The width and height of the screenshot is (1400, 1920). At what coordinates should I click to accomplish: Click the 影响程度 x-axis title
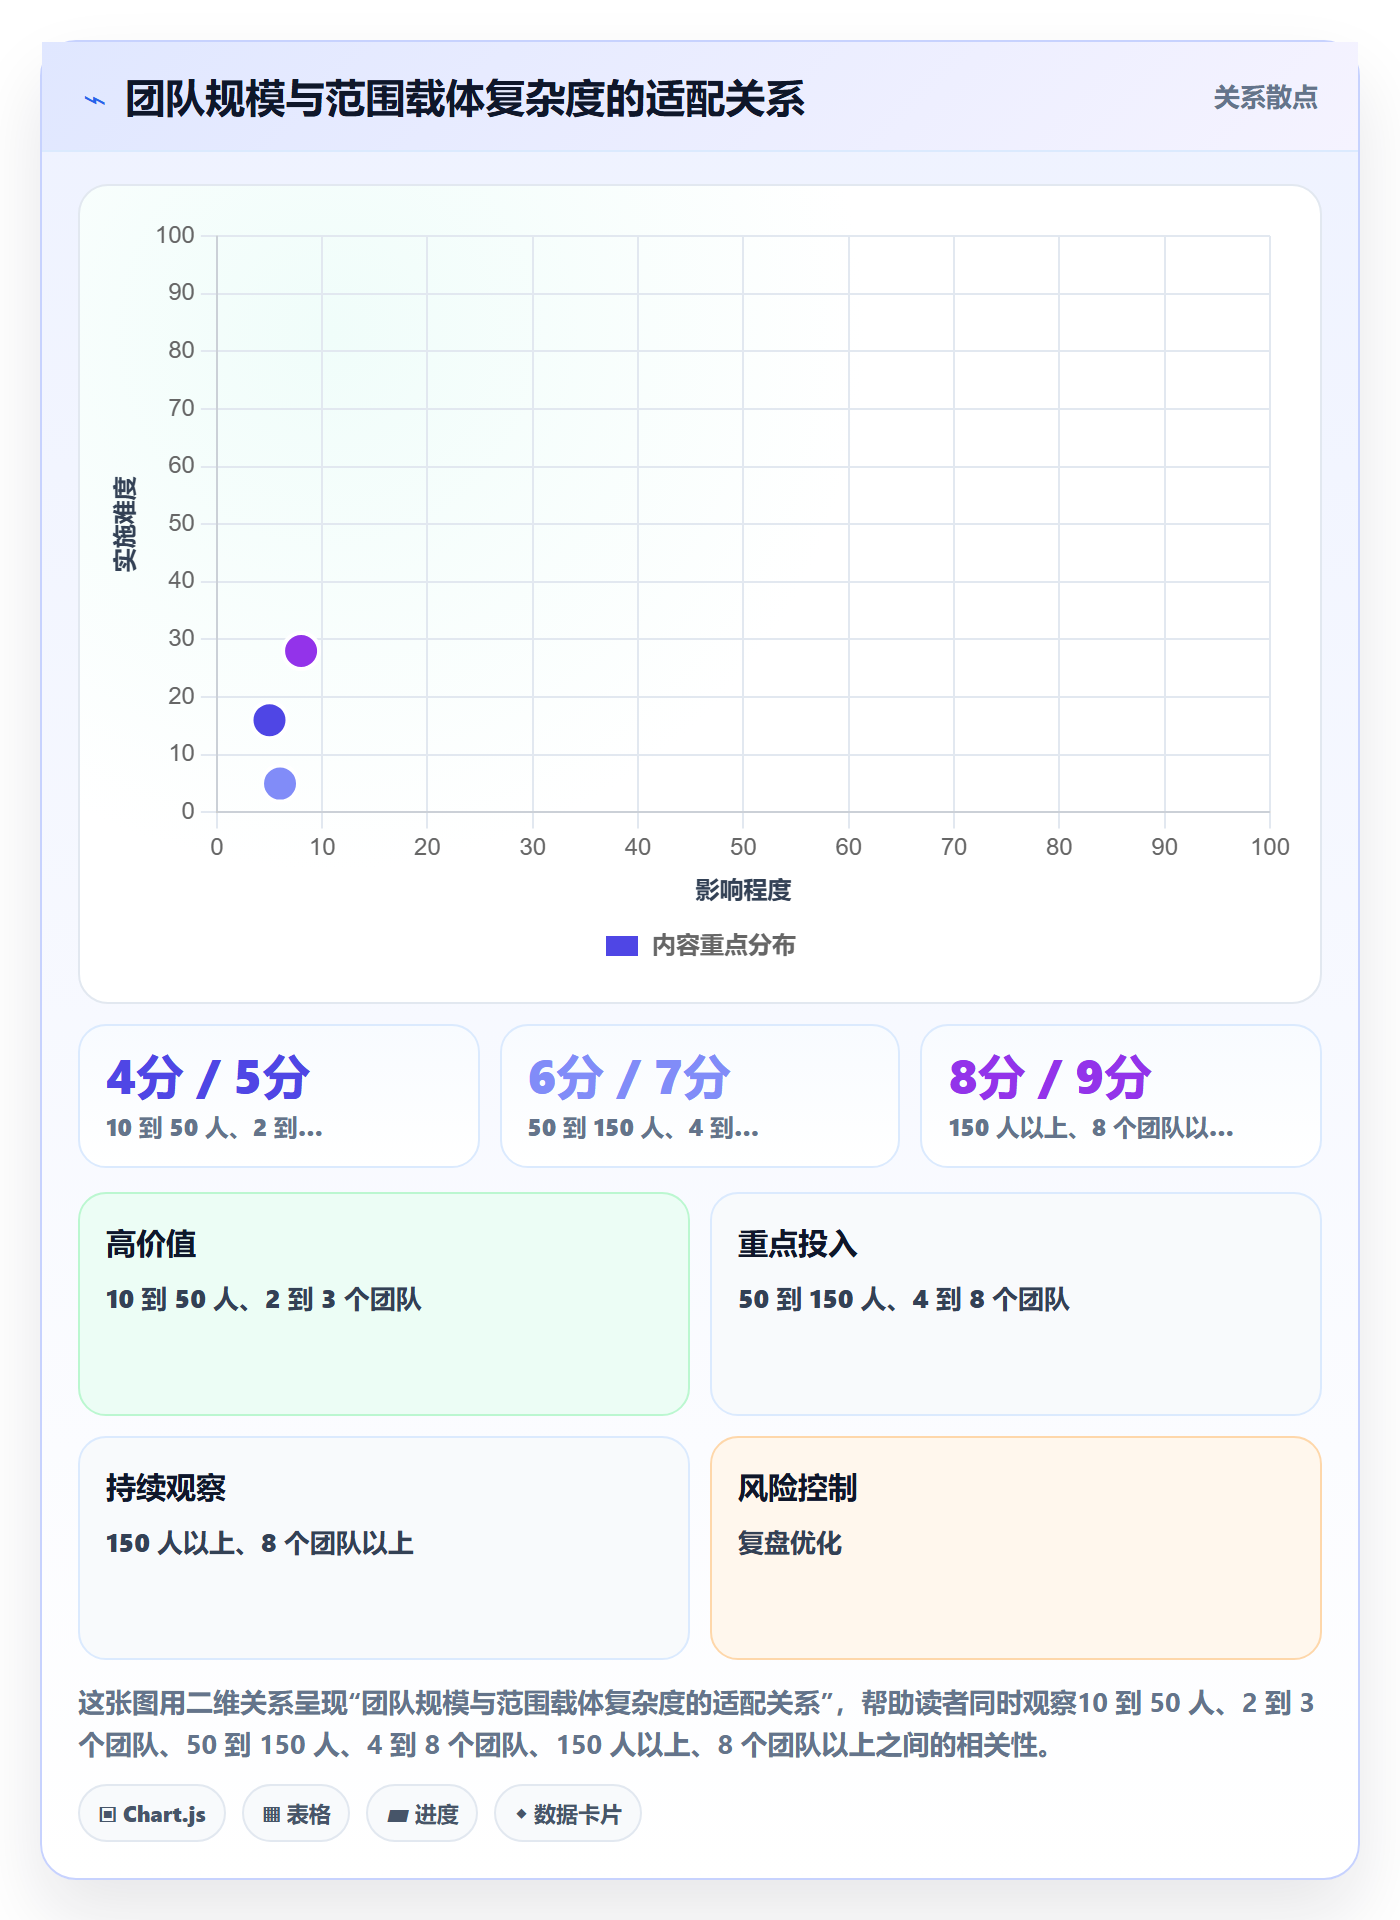(x=743, y=890)
